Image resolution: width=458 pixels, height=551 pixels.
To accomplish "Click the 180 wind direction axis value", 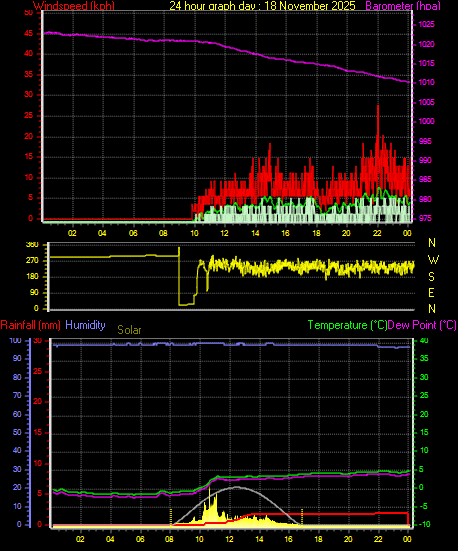I will [33, 277].
